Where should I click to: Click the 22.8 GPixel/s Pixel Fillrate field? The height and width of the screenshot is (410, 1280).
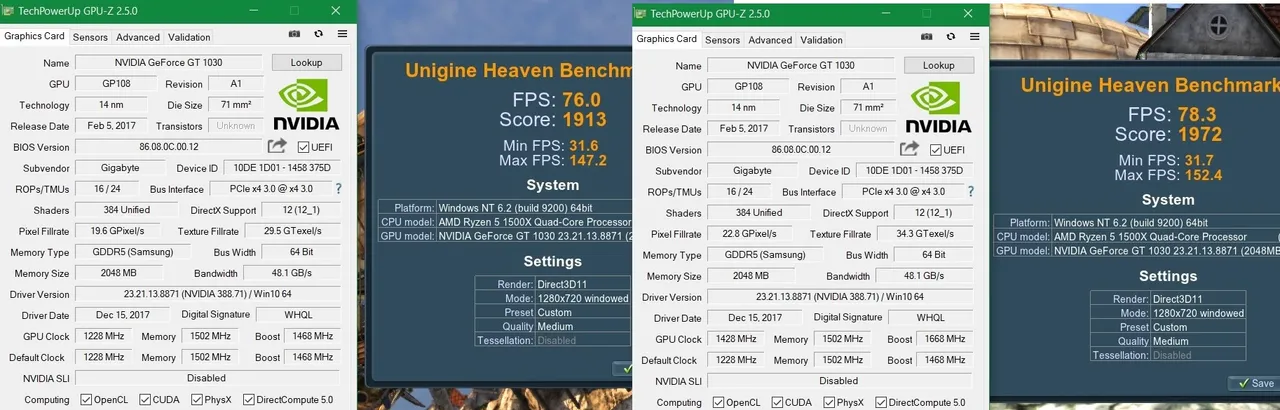coord(750,234)
